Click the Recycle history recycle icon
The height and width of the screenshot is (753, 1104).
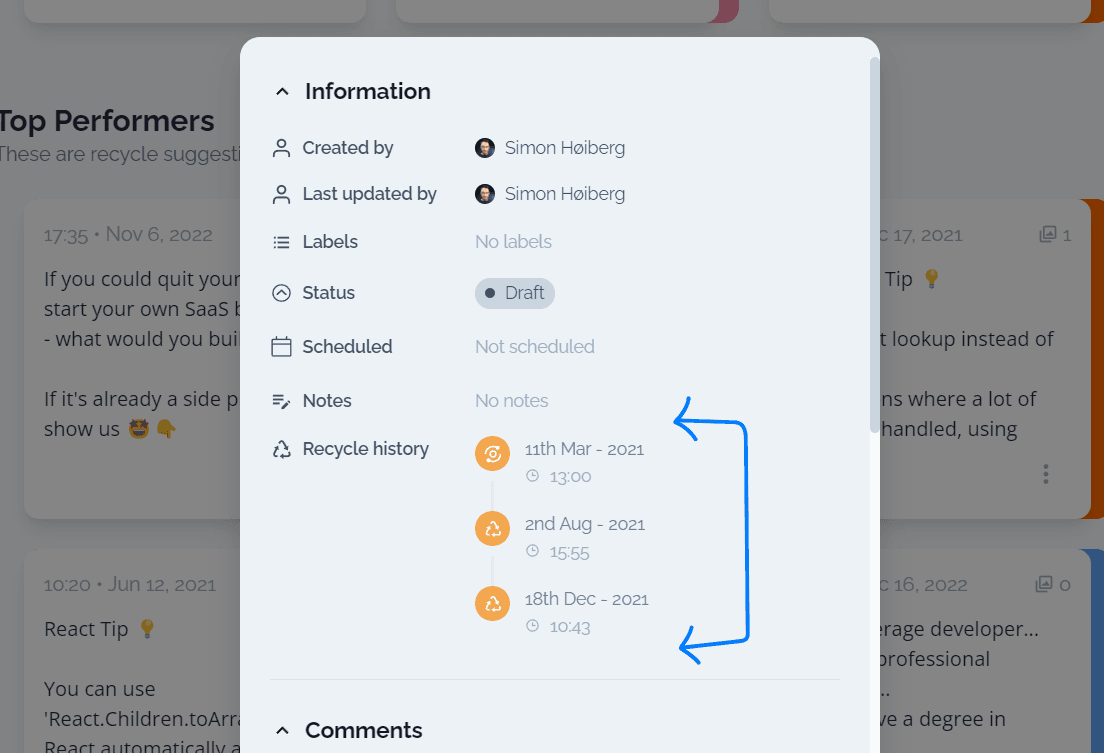pyautogui.click(x=282, y=449)
